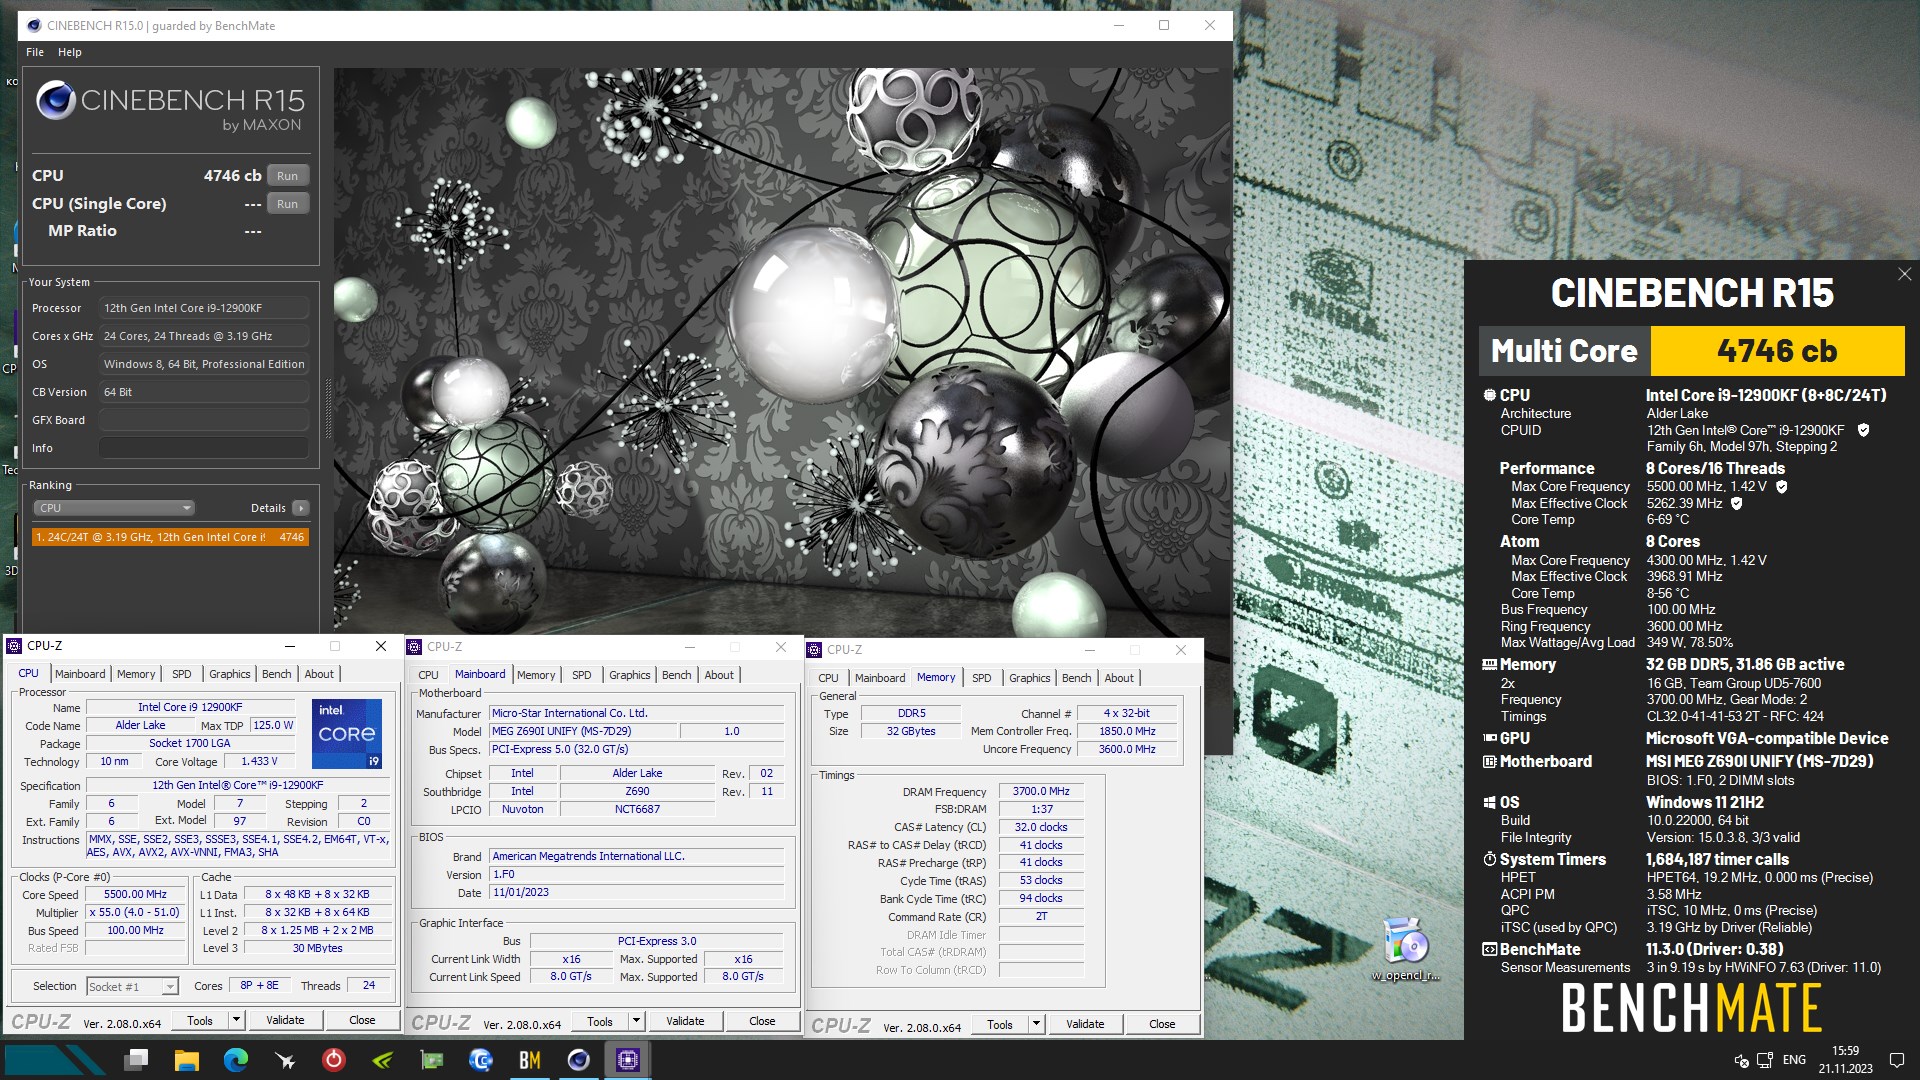This screenshot has height=1080, width=1920.
Task: Open the airplane icon app in taskbar
Action: coord(285,1059)
